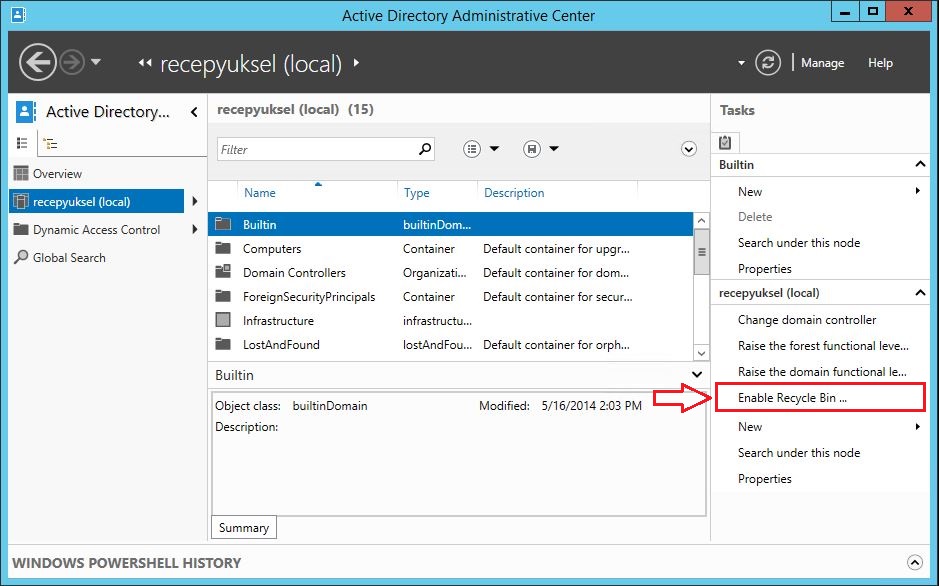
Task: Select Overview in the navigation pane
Action: click(57, 174)
